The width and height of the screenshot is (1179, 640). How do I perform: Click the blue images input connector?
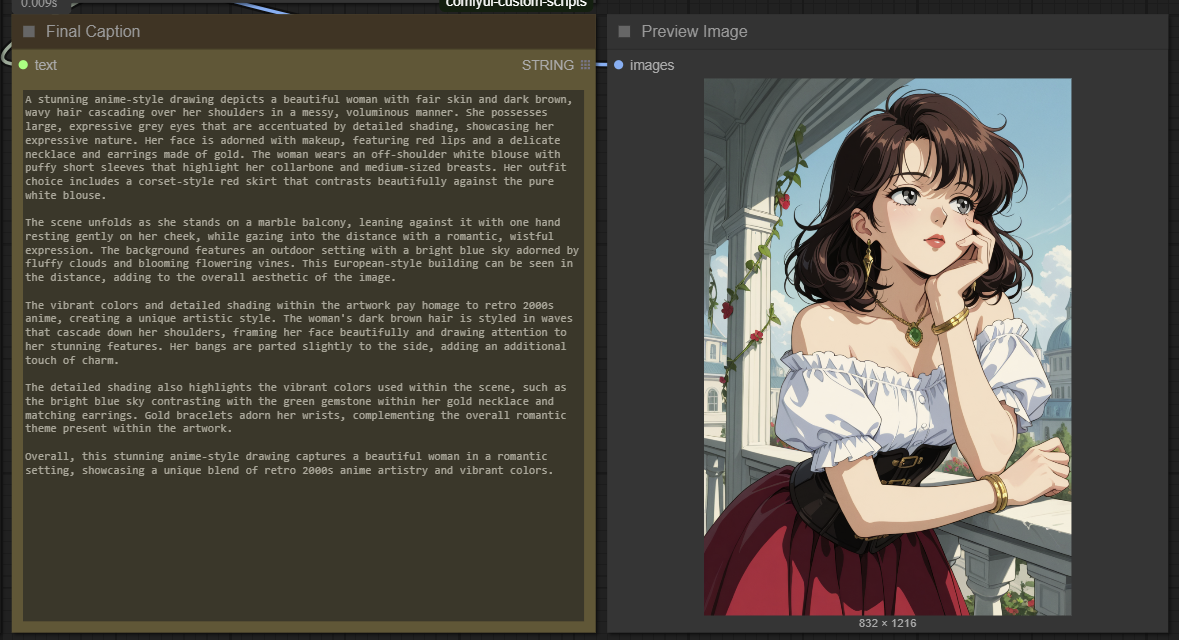(618, 65)
